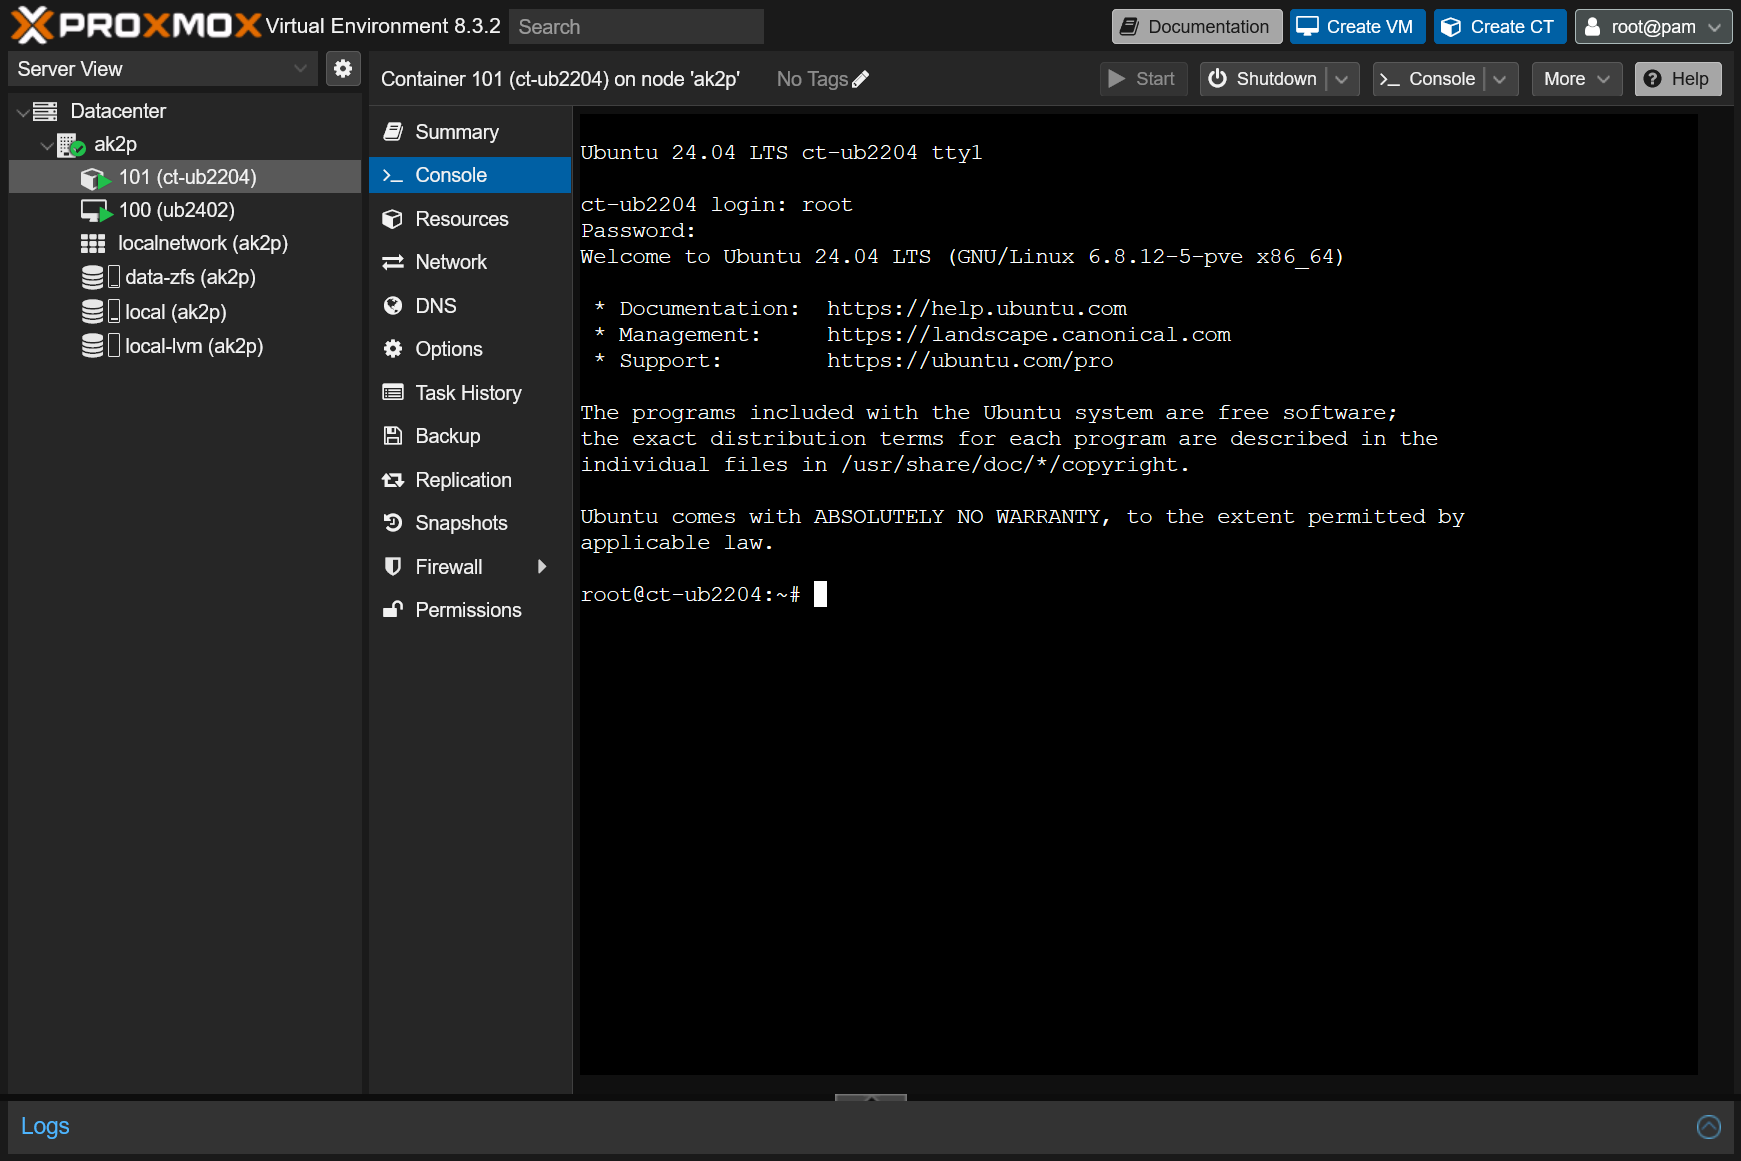Click Create CT
Viewport: 1741px width, 1161px height.
(x=1499, y=27)
